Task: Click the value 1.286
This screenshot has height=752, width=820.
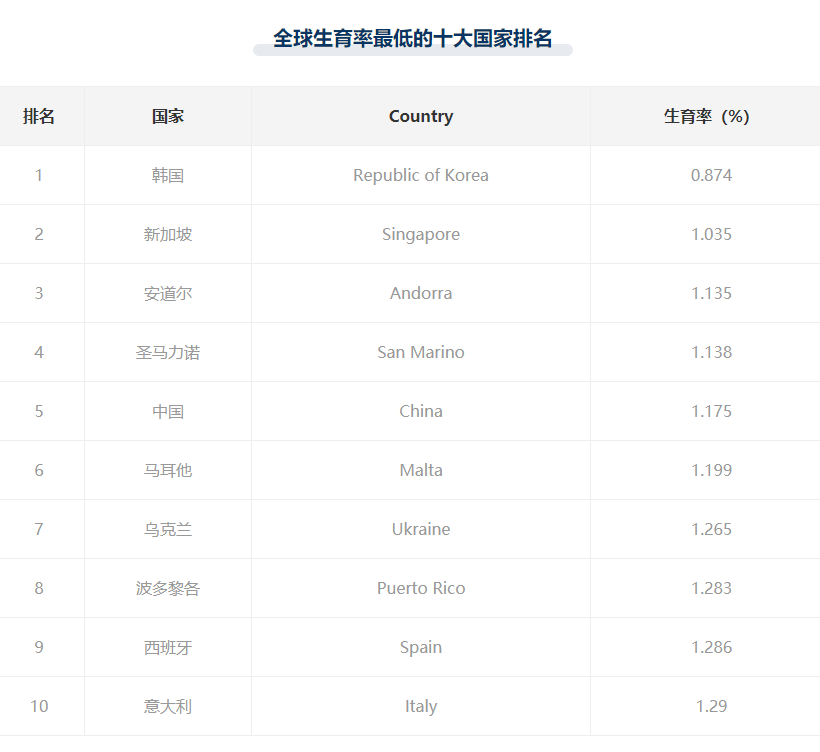Action: click(x=711, y=648)
